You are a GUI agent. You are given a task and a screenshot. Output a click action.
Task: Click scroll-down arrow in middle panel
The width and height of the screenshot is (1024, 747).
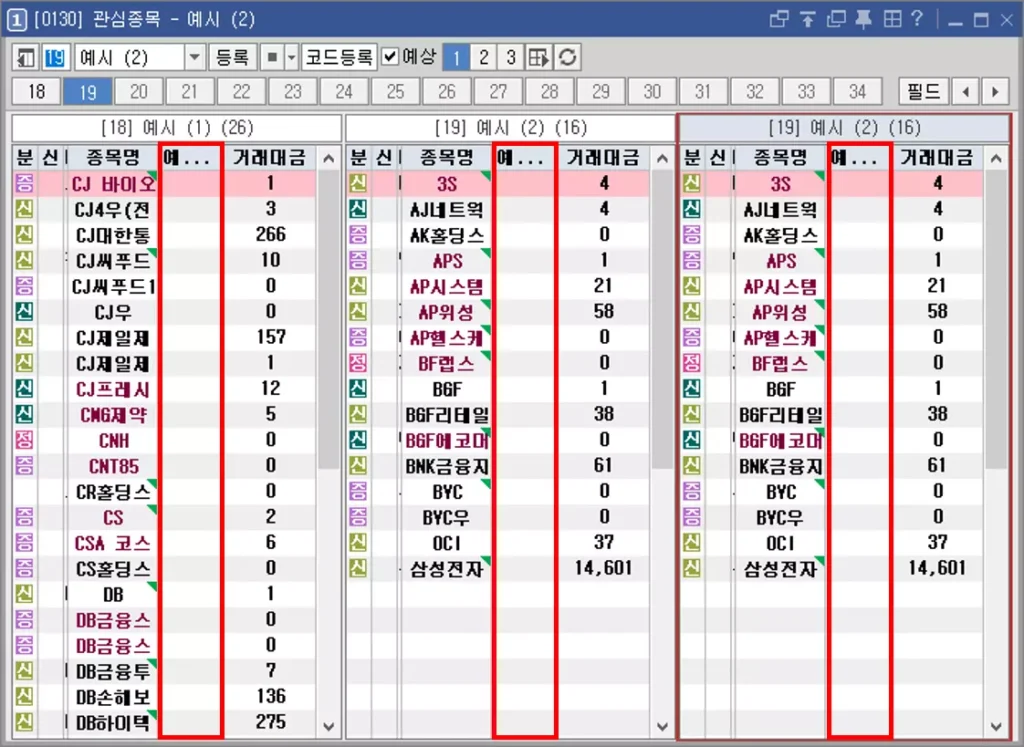(x=662, y=726)
